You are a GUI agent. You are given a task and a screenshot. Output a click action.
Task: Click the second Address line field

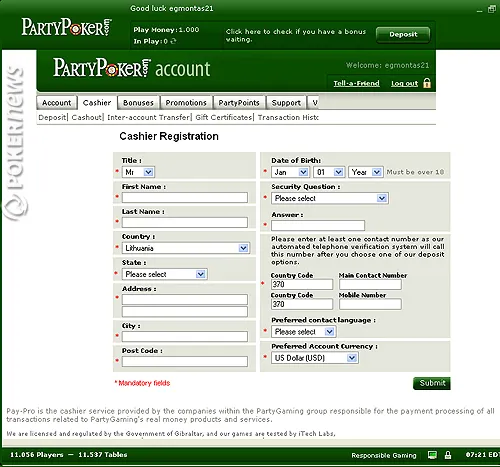(185, 312)
